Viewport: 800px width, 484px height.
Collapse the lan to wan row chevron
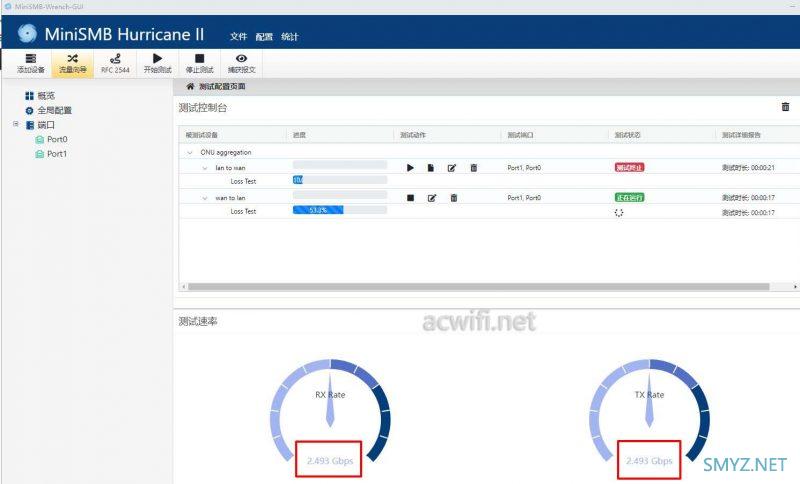pyautogui.click(x=205, y=168)
